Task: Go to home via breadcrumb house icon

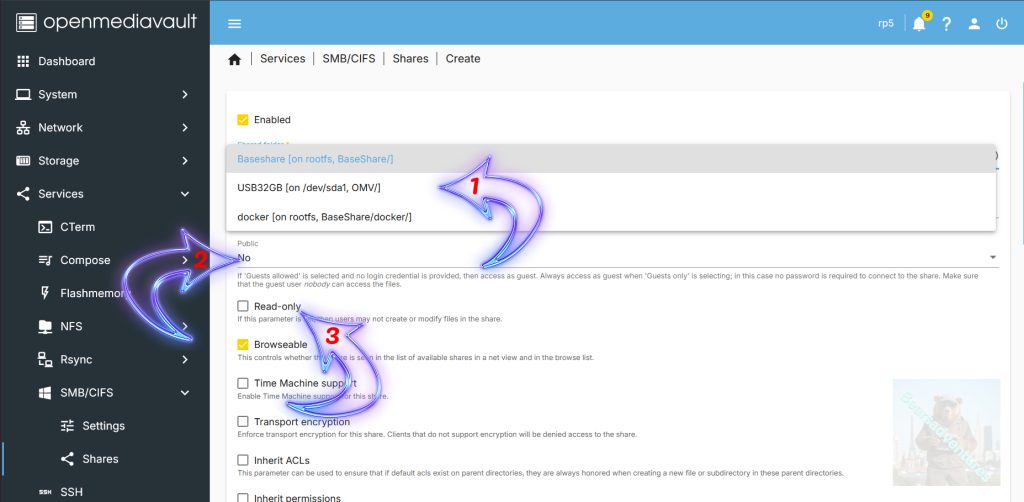Action: 235,59
